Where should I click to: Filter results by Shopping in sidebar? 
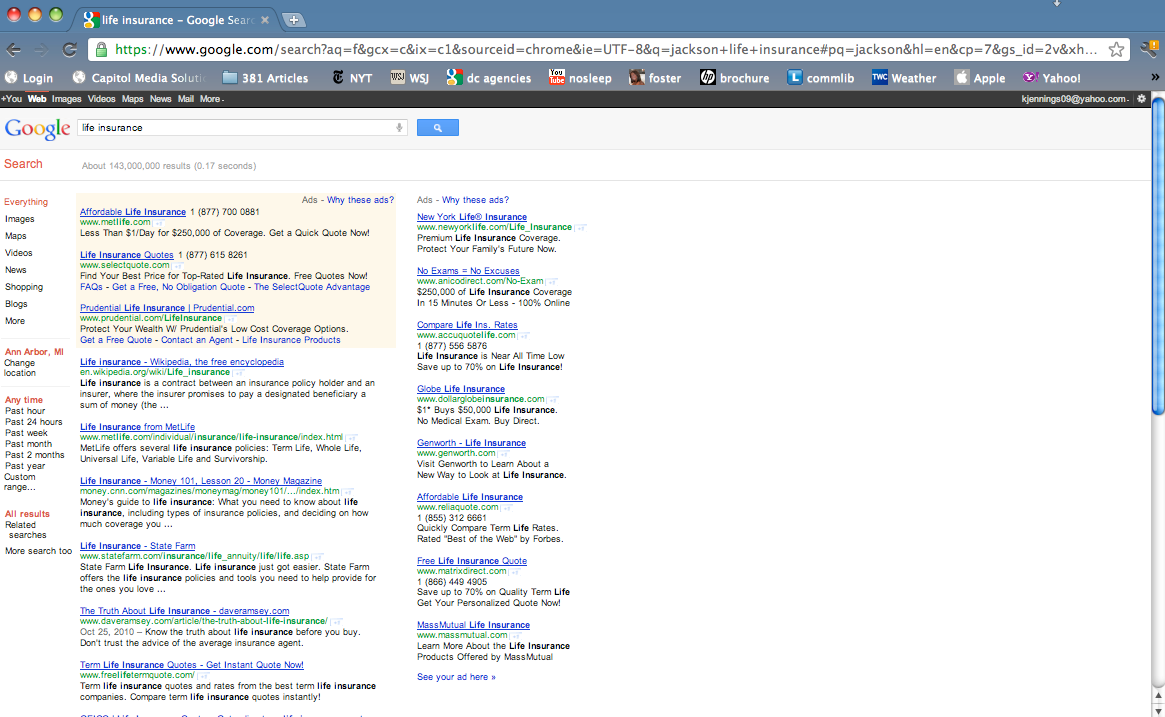point(24,287)
